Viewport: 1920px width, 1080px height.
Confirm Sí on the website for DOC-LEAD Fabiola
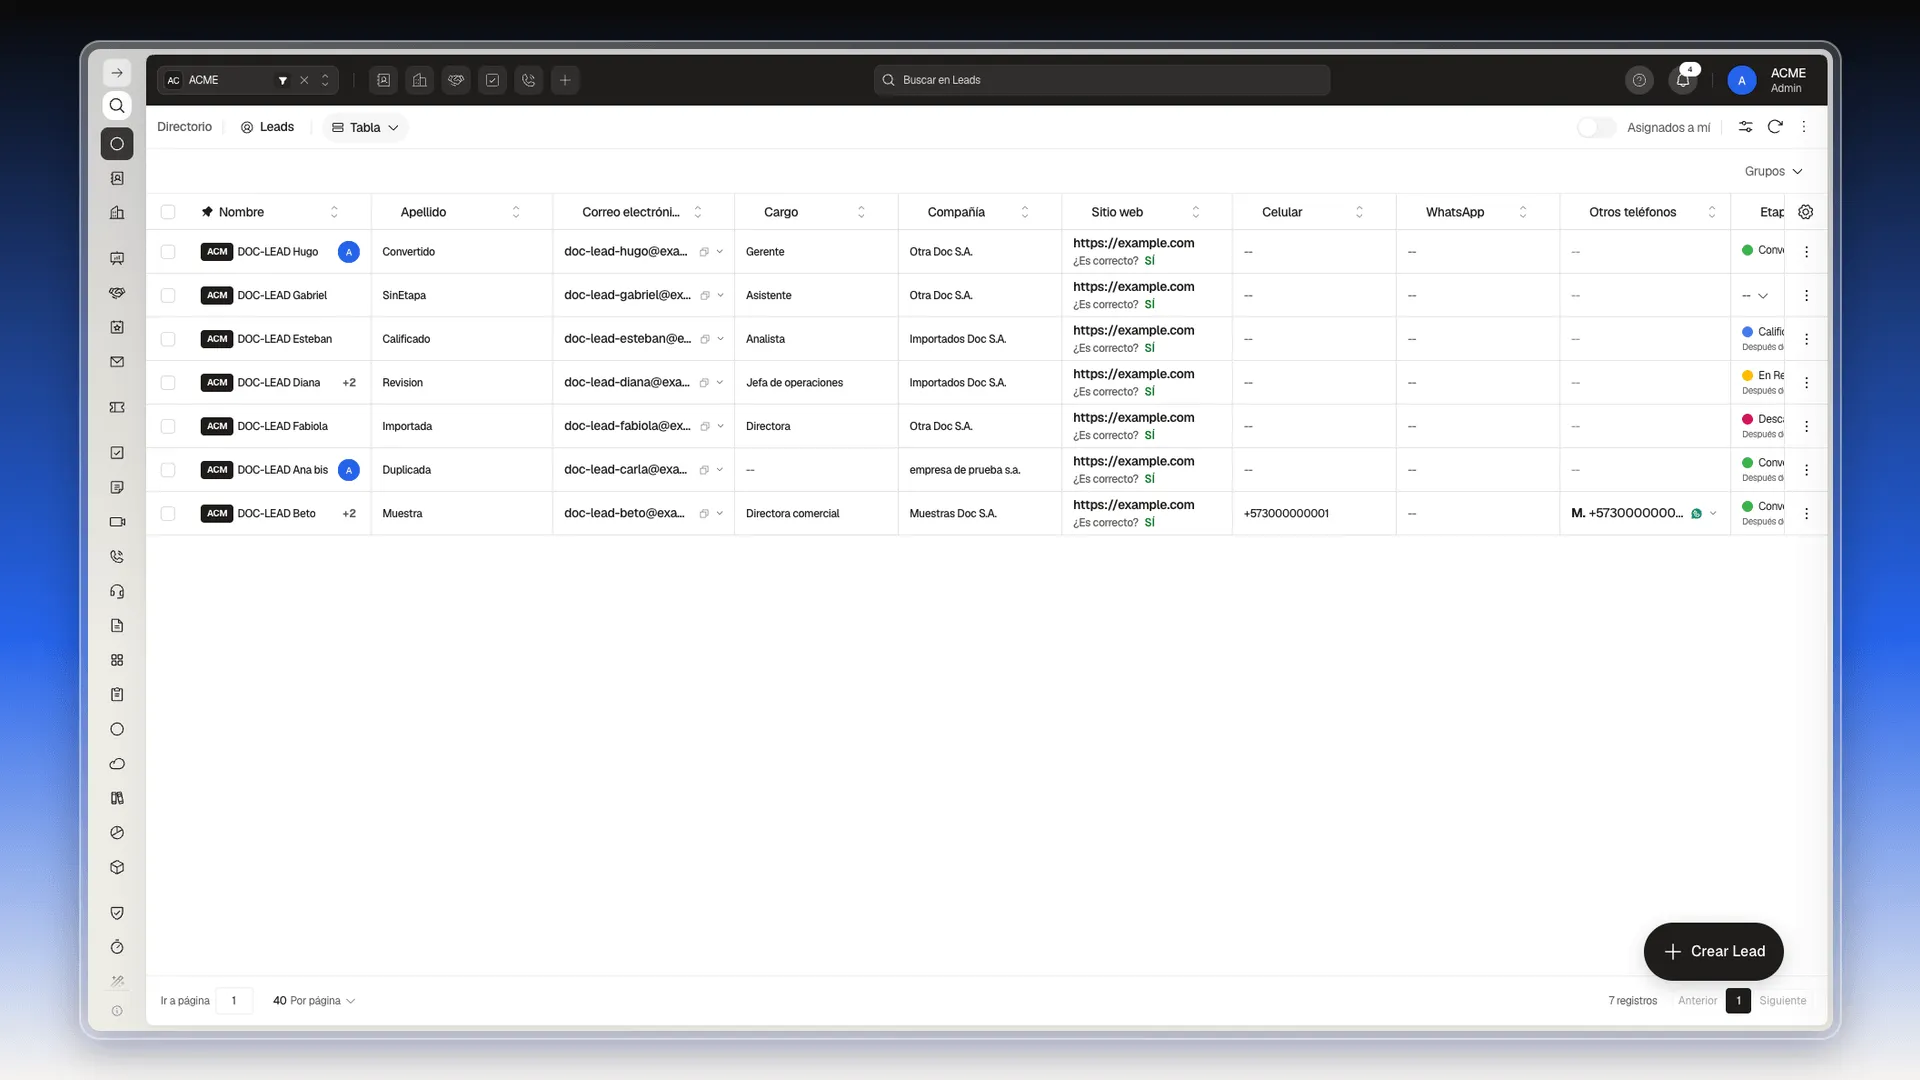(1149, 435)
